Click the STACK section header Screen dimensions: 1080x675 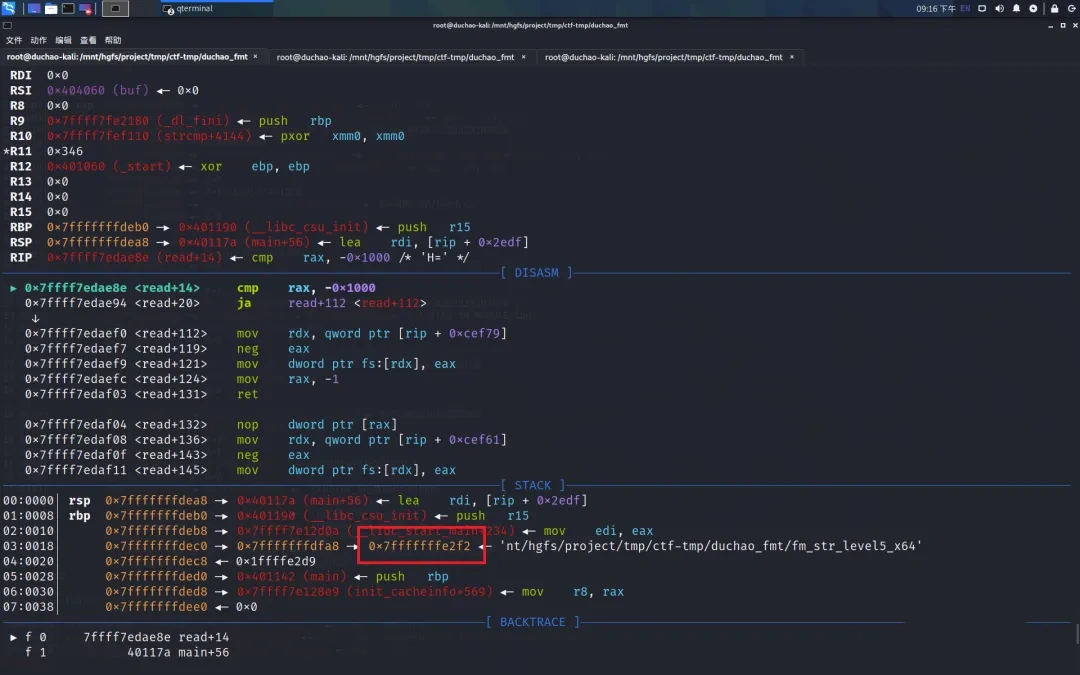coord(532,485)
